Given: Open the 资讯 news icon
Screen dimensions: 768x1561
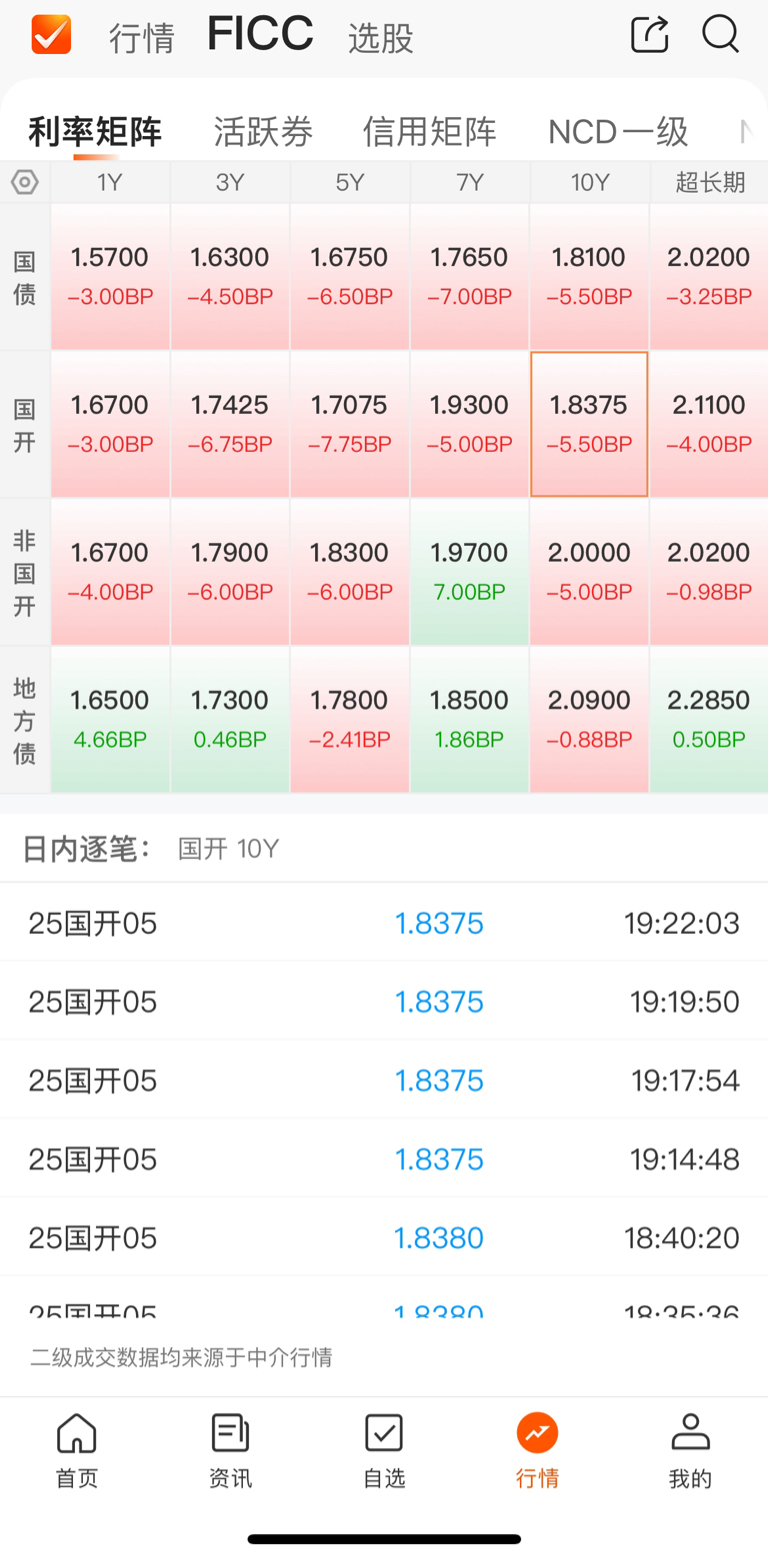Looking at the screenshot, I should 231,1451.
